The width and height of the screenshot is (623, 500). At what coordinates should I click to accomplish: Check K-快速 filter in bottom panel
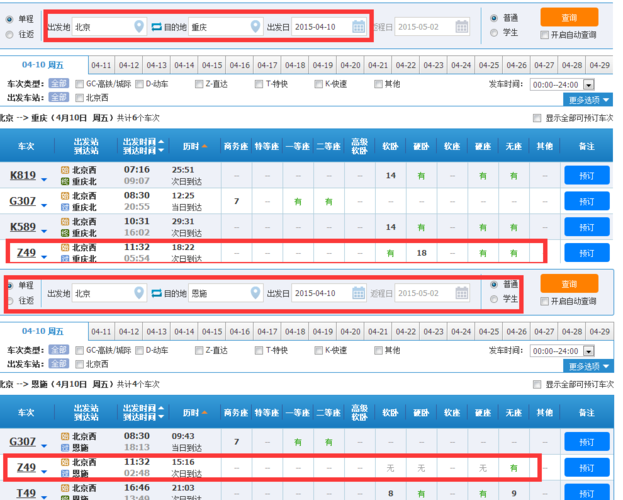coord(318,350)
